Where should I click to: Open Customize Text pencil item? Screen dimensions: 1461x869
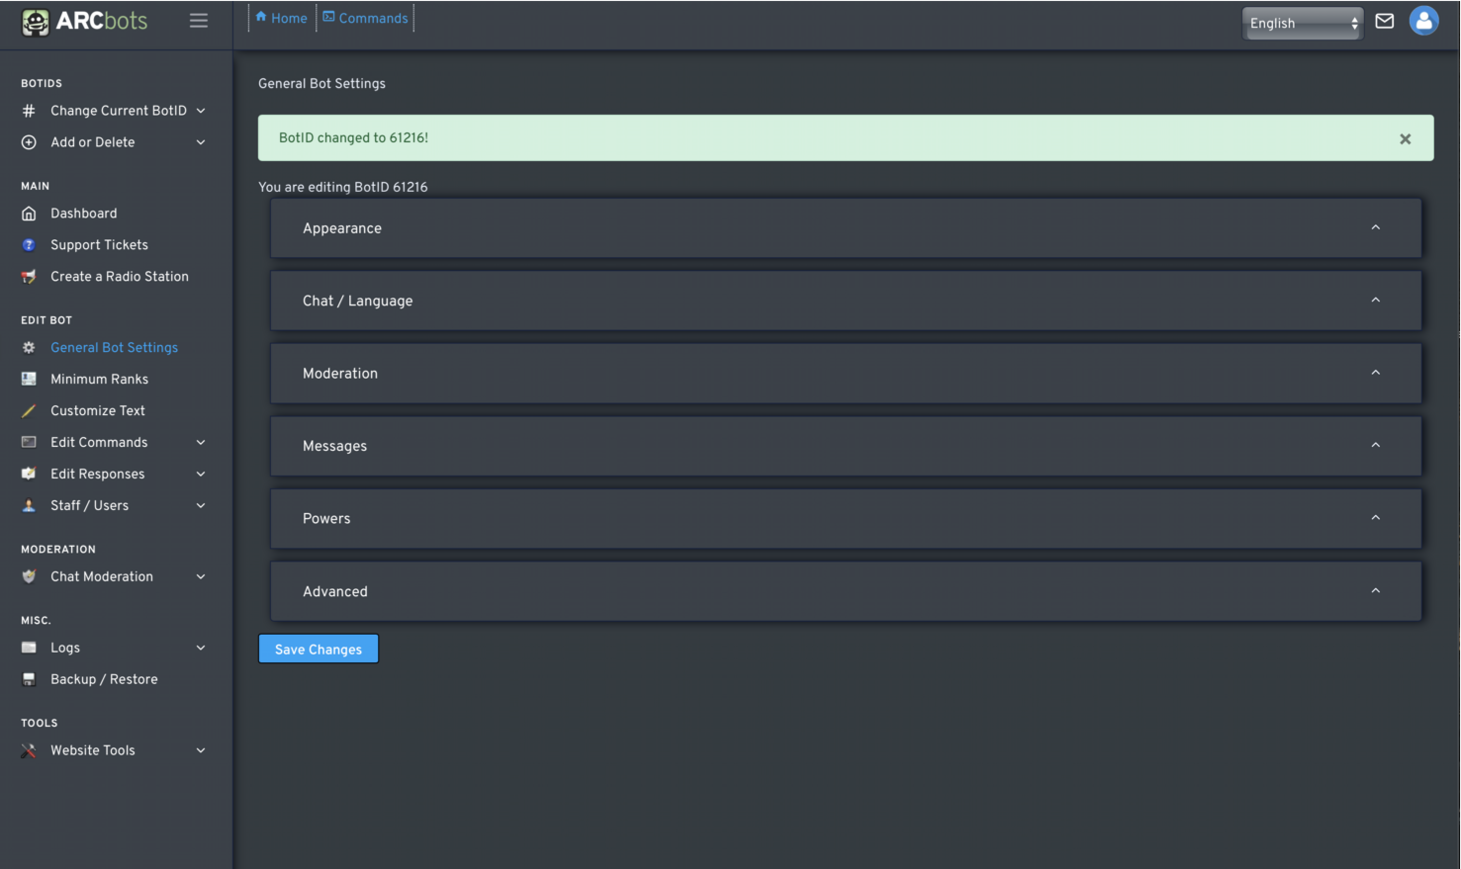(97, 411)
